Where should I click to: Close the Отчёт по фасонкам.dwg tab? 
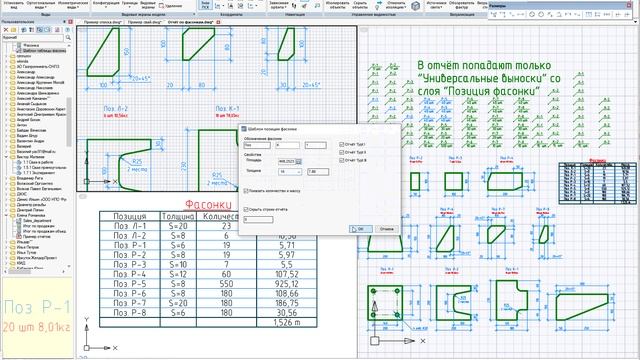click(218, 22)
